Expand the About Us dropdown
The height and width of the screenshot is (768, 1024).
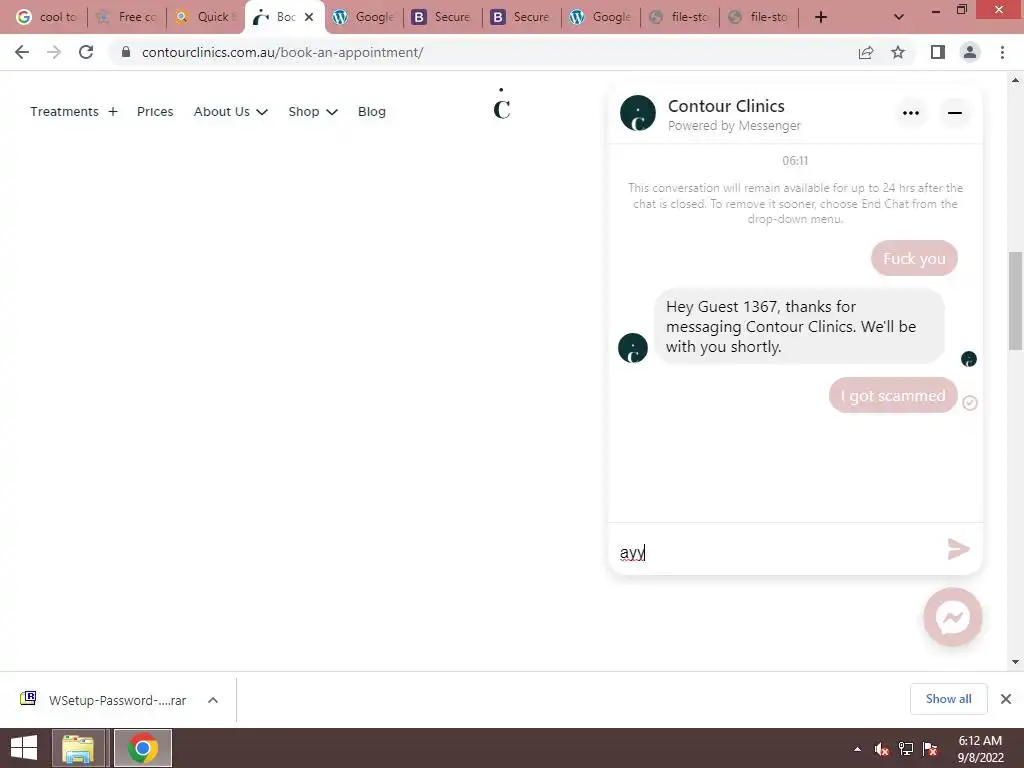pyautogui.click(x=231, y=112)
